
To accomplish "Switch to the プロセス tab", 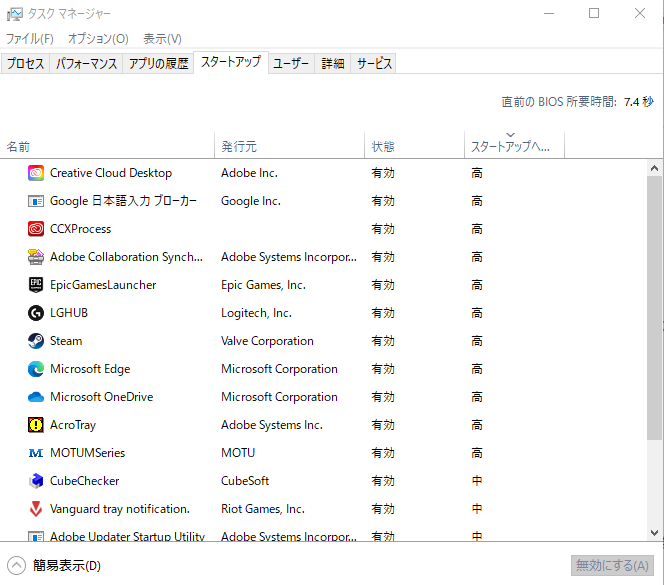I will (x=25, y=64).
